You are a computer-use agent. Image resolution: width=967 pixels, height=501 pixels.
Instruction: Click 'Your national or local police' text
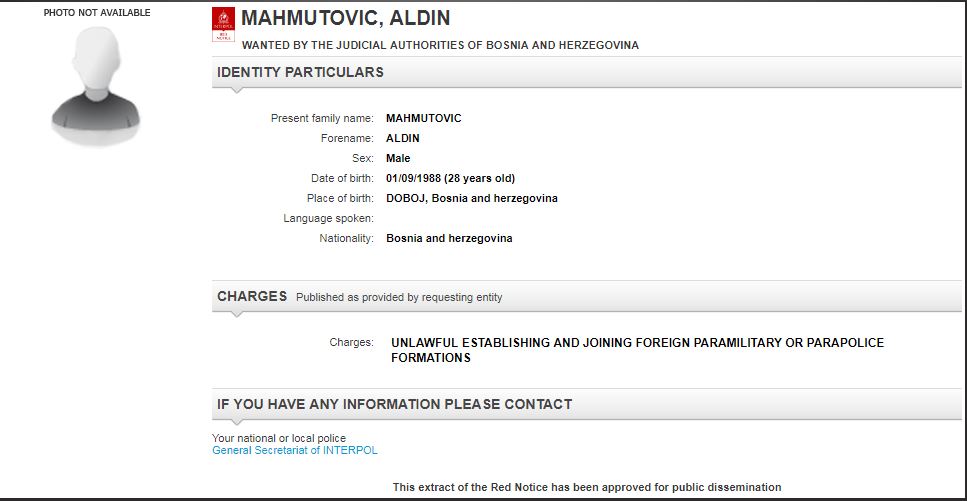point(279,438)
